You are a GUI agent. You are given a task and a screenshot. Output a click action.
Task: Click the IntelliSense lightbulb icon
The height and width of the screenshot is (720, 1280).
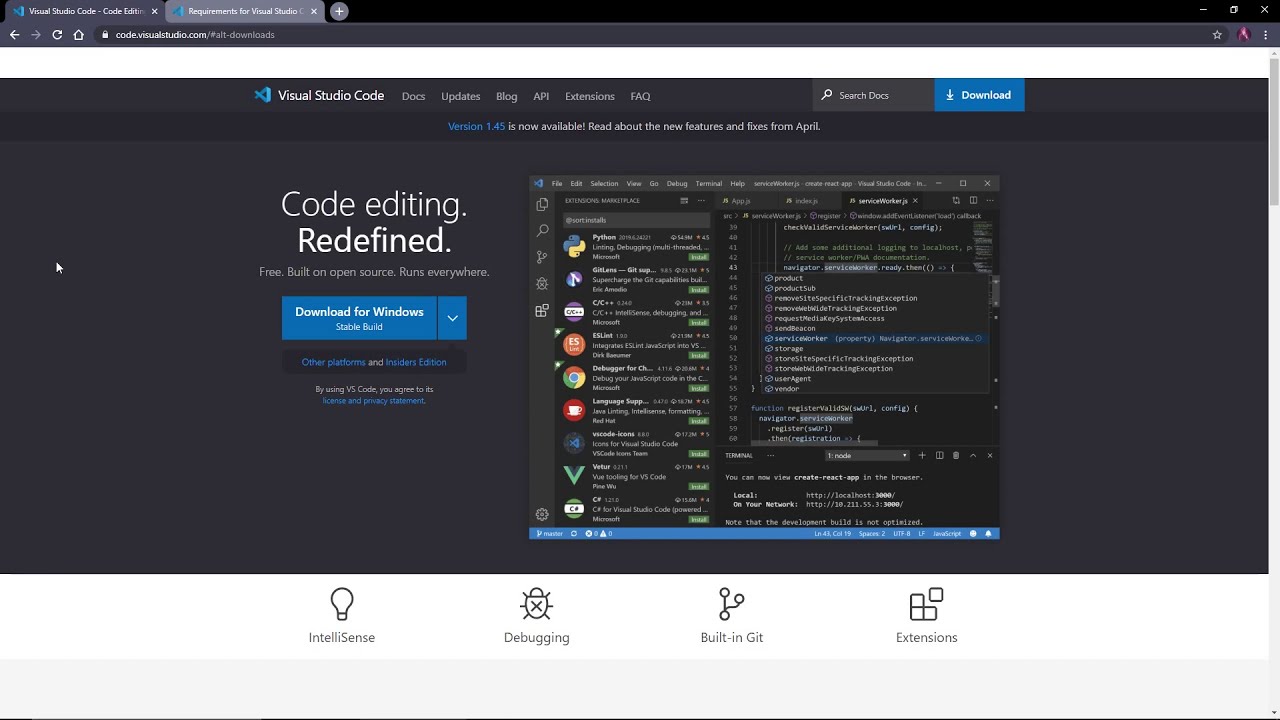tap(342, 604)
